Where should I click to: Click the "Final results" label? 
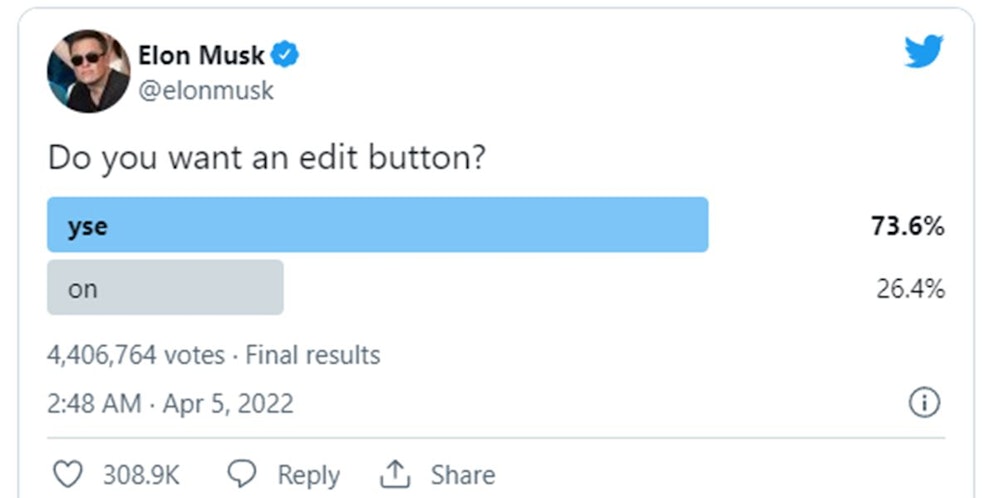coord(313,355)
